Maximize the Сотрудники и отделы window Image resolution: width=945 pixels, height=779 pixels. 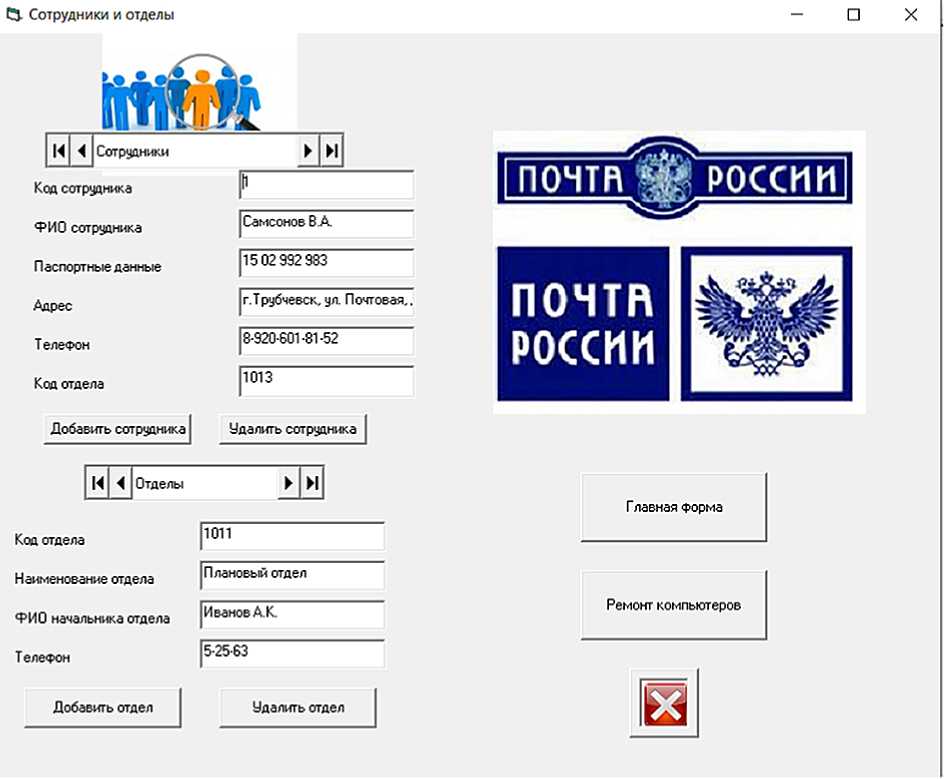[853, 14]
